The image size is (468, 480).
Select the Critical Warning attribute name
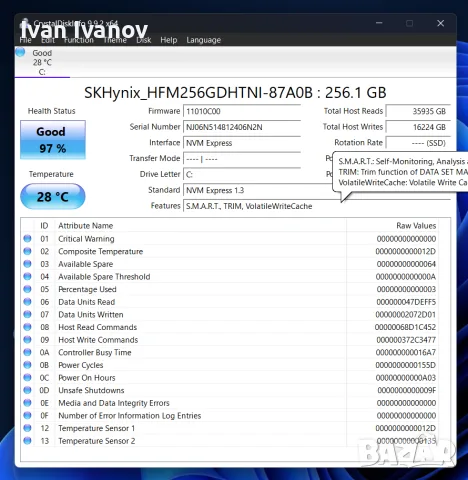tap(86, 239)
